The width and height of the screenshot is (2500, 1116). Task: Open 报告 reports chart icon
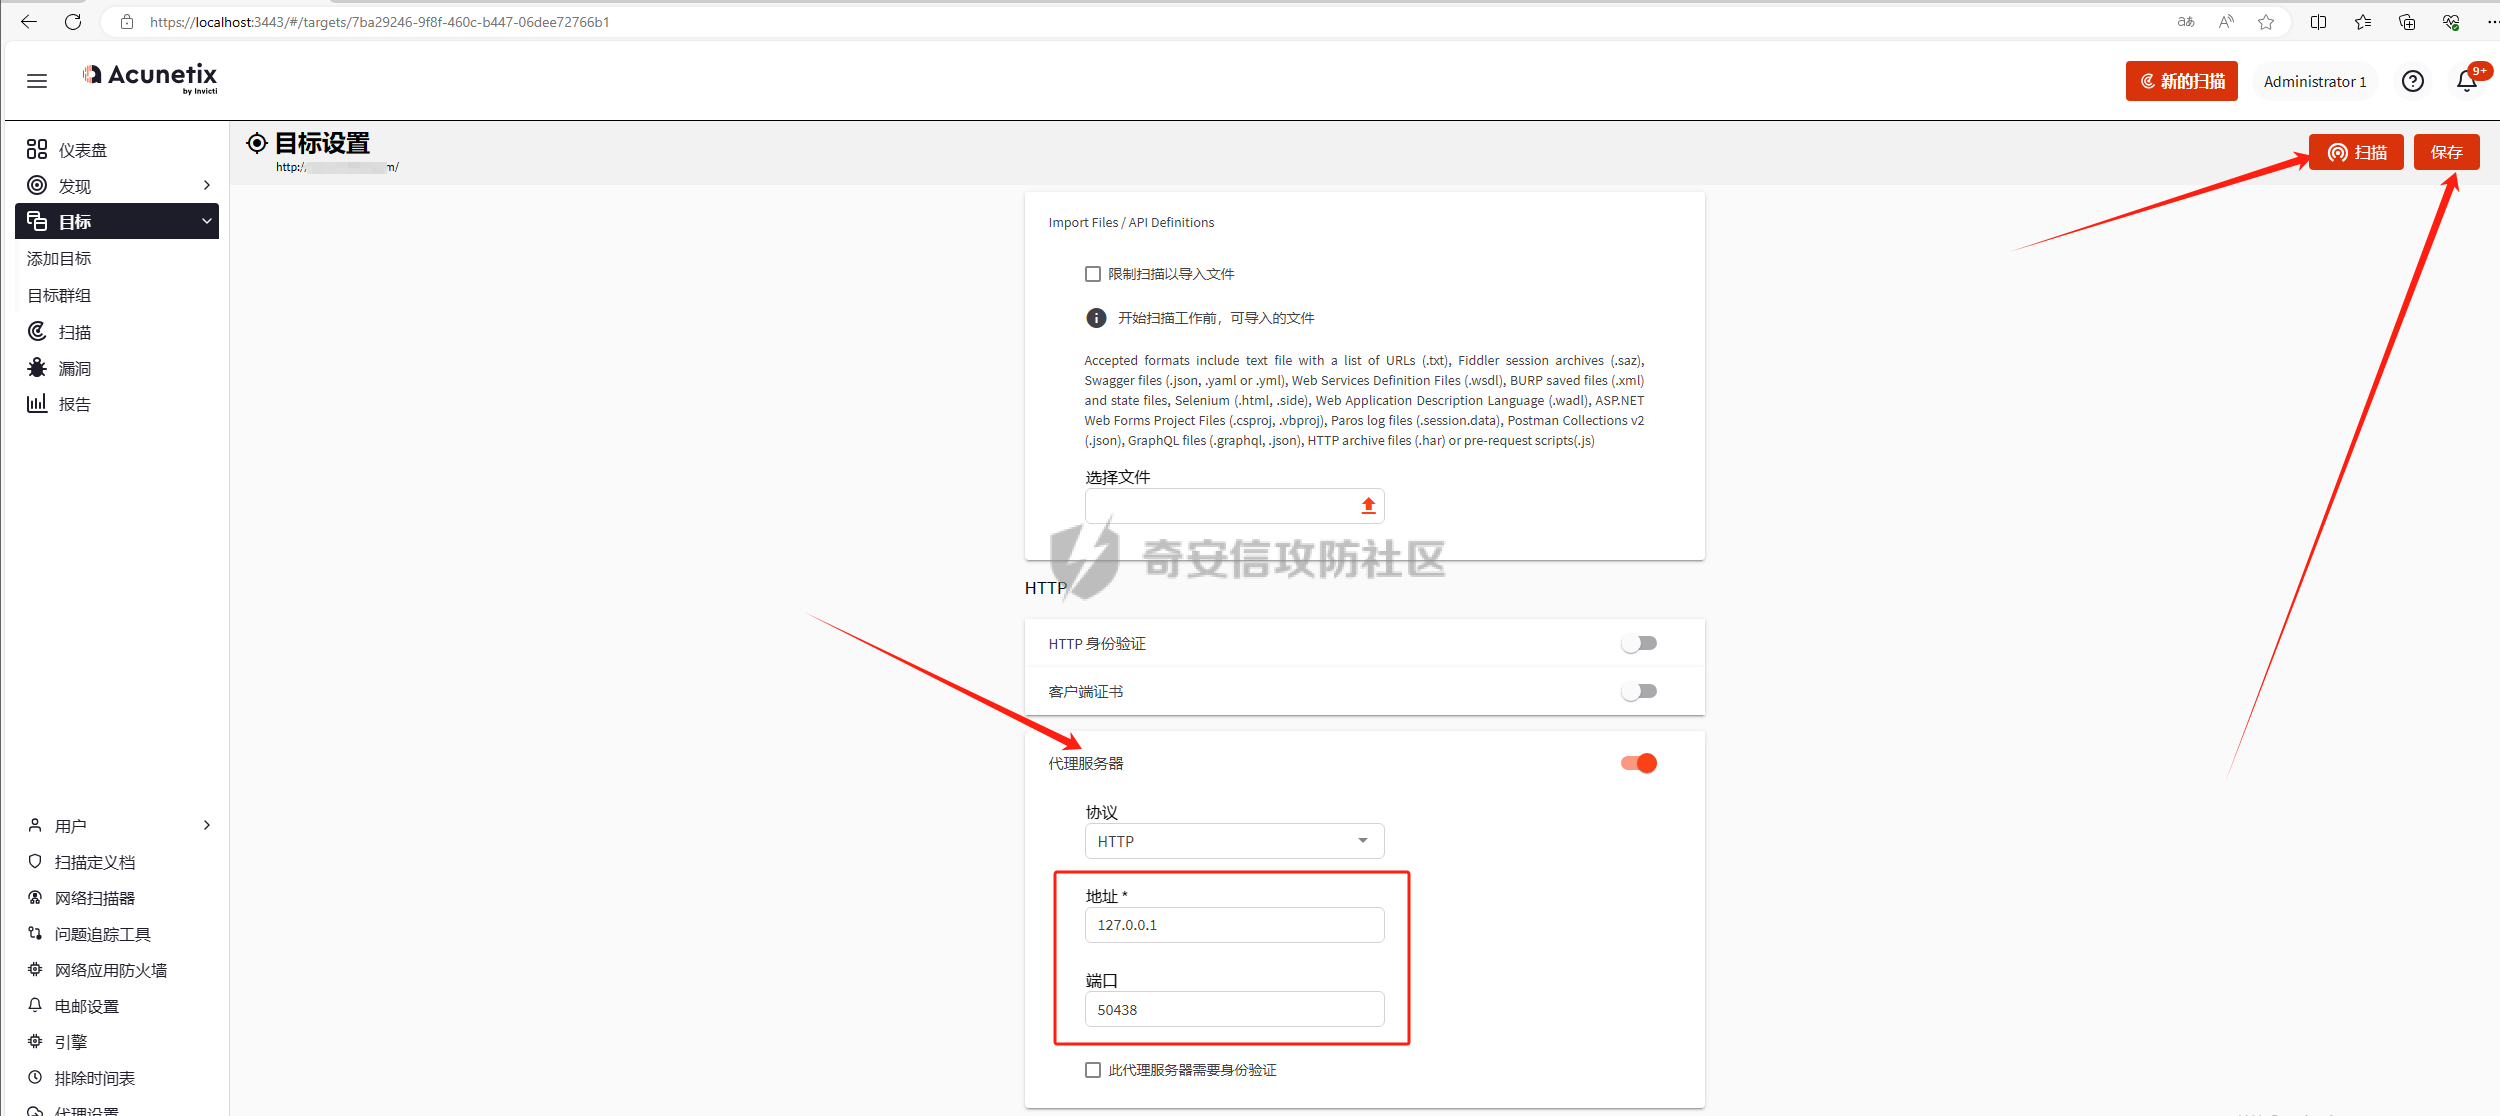[x=37, y=404]
